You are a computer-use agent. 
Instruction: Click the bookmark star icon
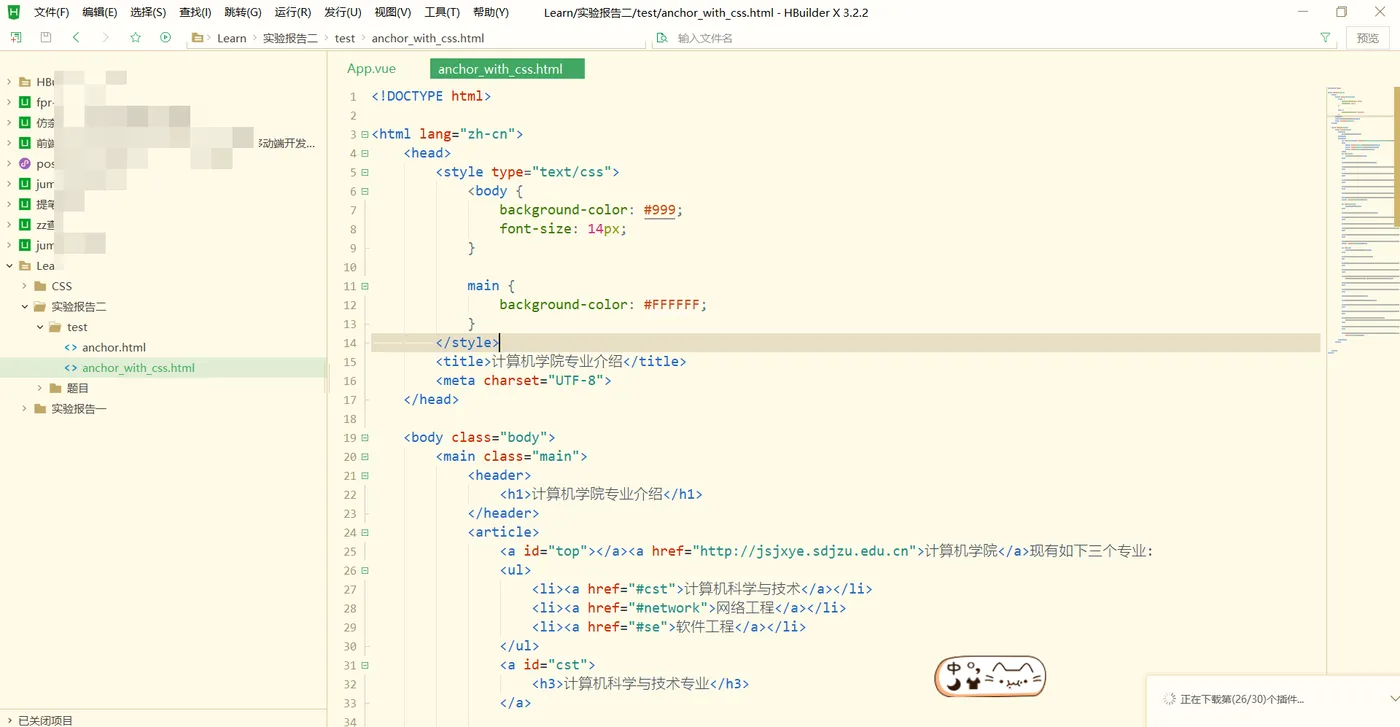coord(136,38)
